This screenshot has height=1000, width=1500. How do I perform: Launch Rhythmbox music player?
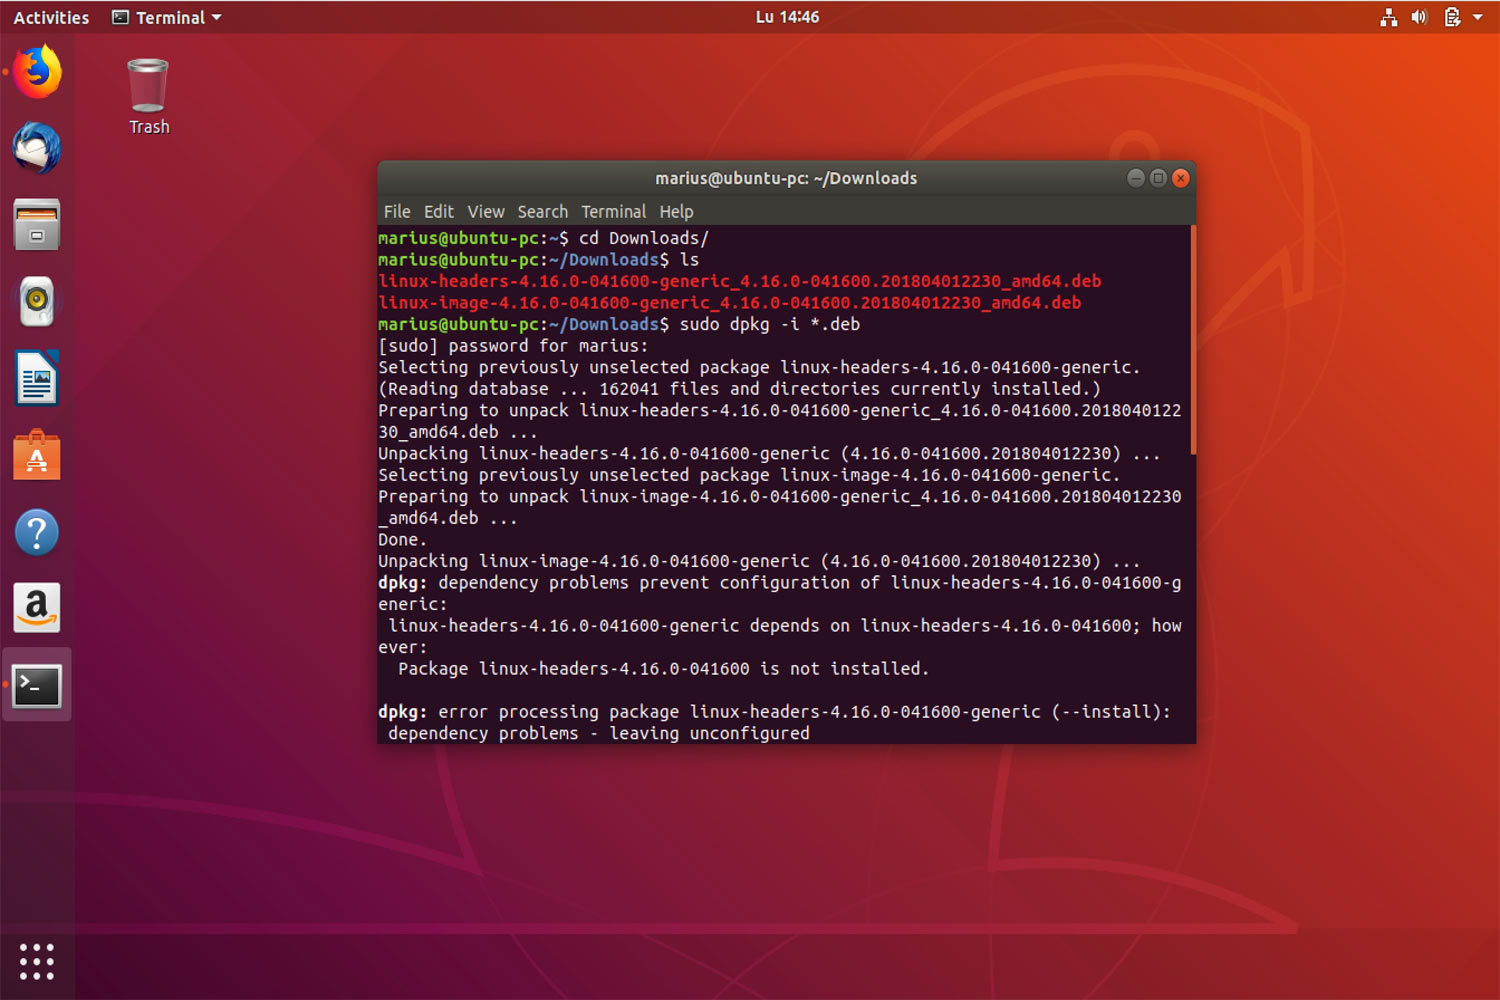coord(37,301)
